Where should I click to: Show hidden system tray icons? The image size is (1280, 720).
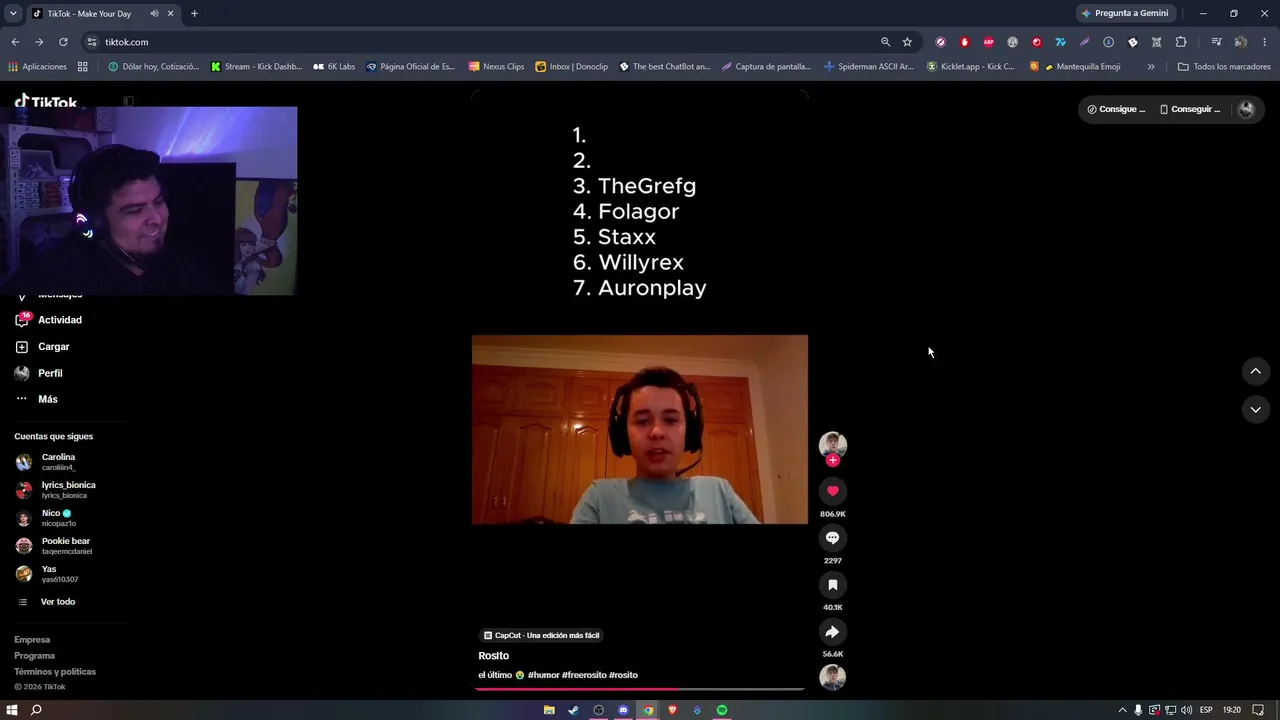[x=1122, y=710]
